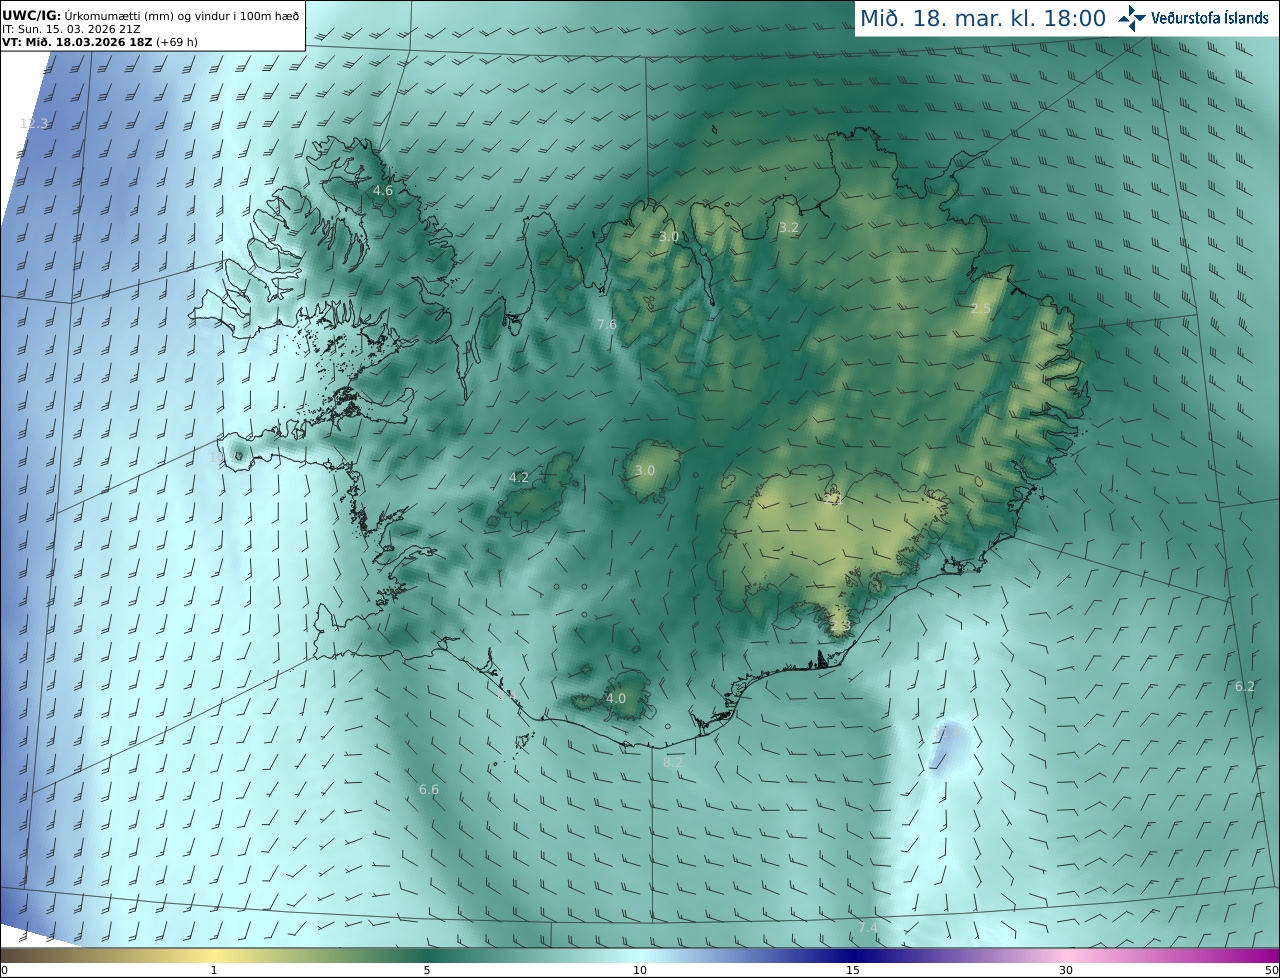Click the 12.3 value on the map
1280x978 pixels.
pos(33,123)
